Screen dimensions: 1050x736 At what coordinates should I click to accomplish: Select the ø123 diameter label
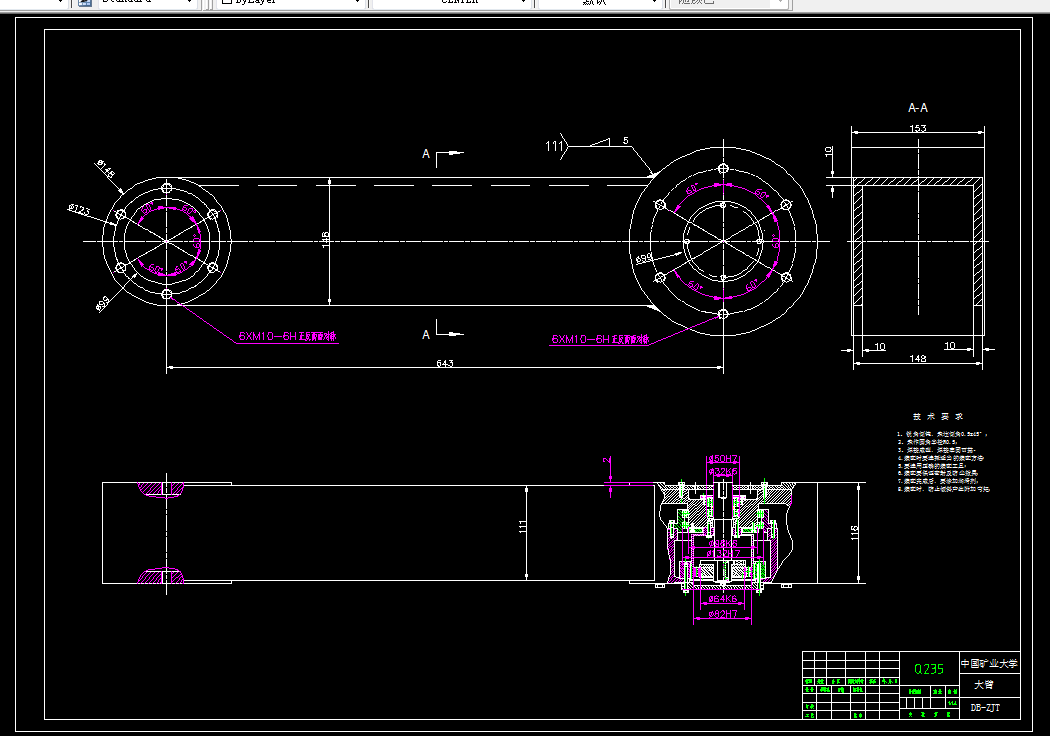pos(79,210)
